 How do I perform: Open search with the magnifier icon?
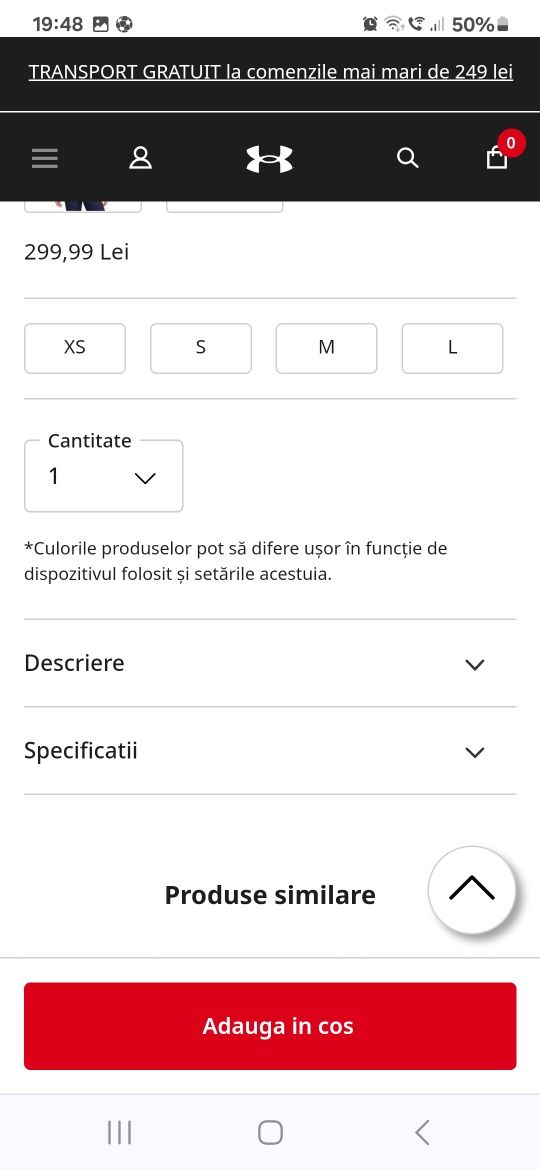click(407, 157)
